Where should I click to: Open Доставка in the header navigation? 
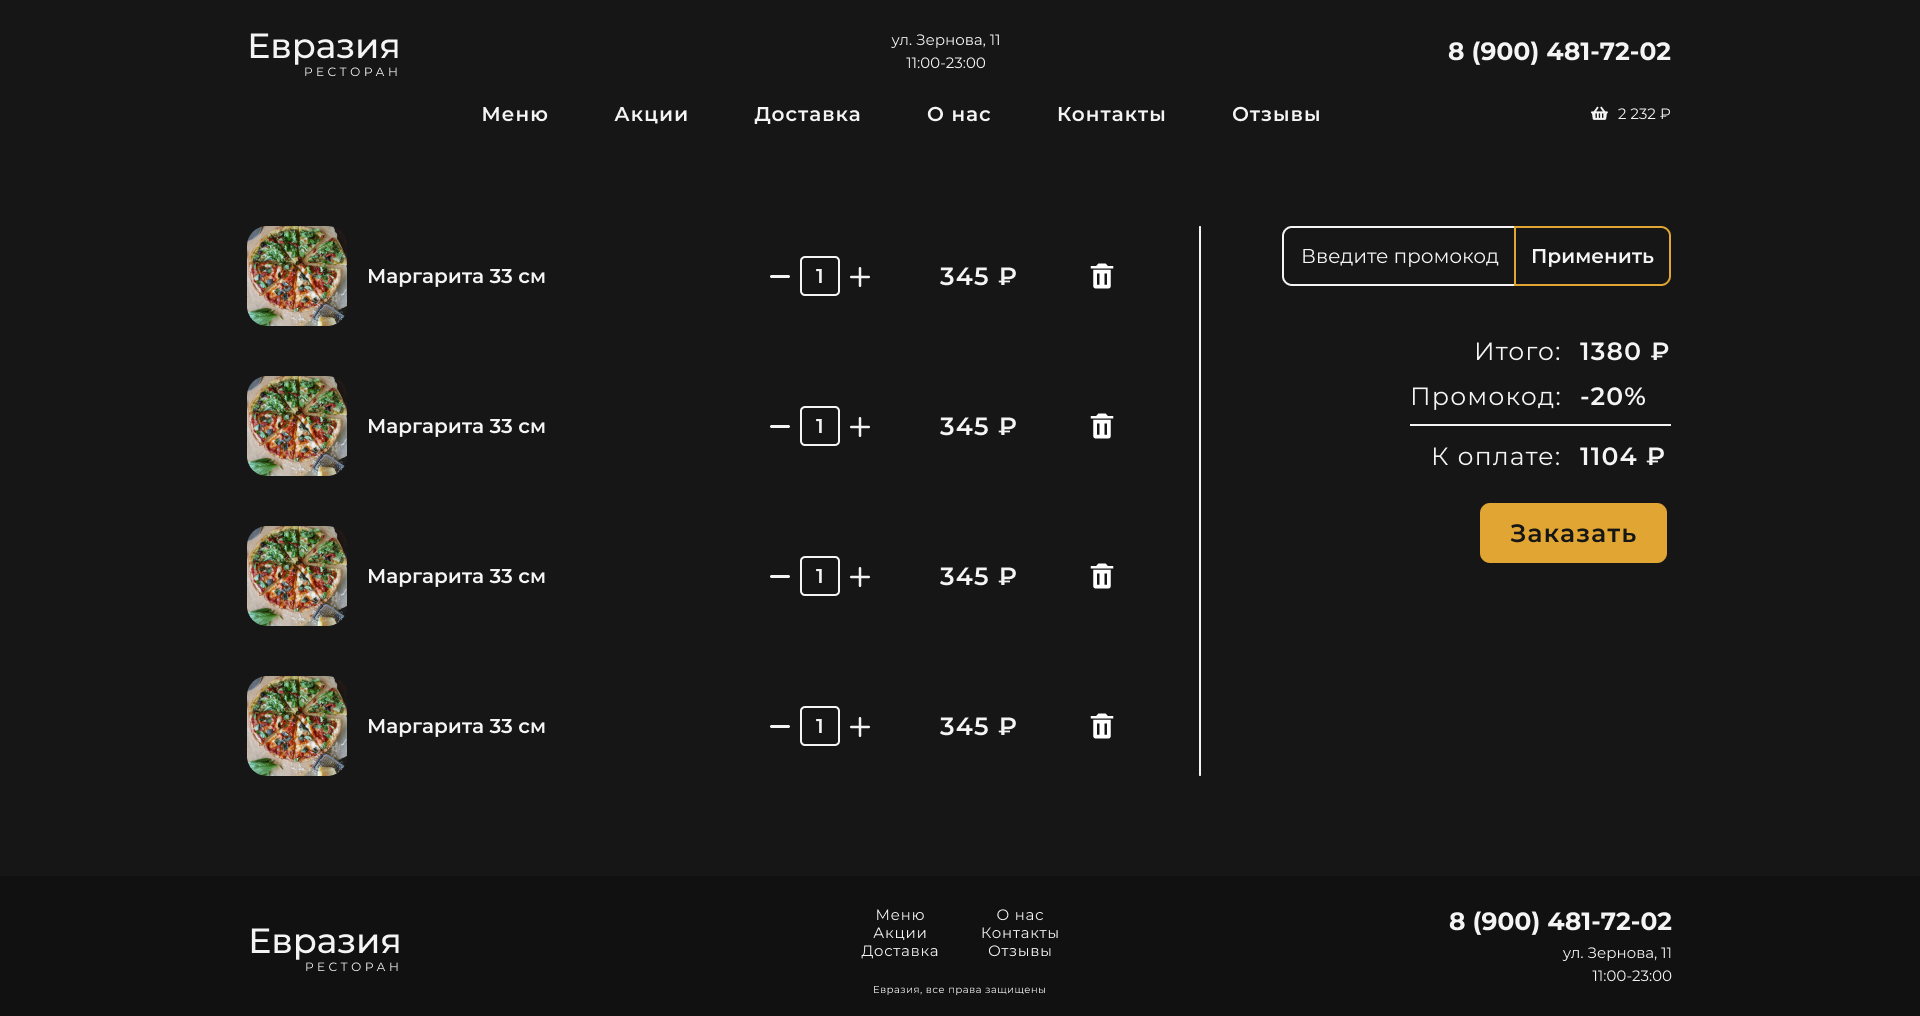click(807, 114)
